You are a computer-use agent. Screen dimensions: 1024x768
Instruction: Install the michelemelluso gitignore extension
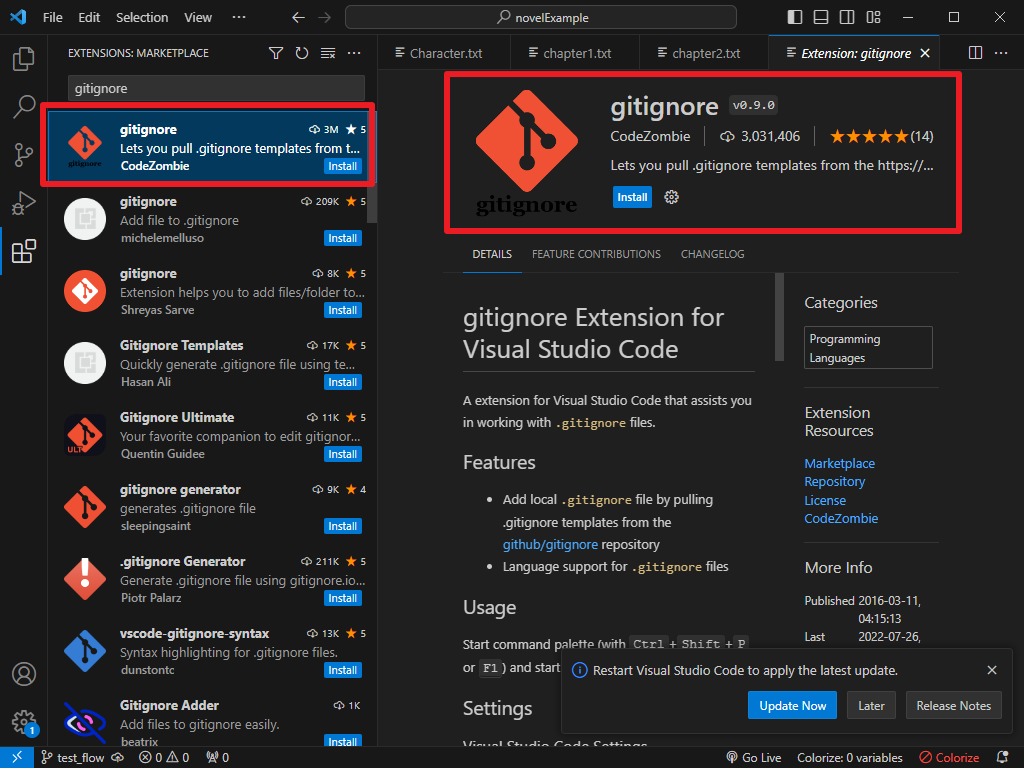343,238
